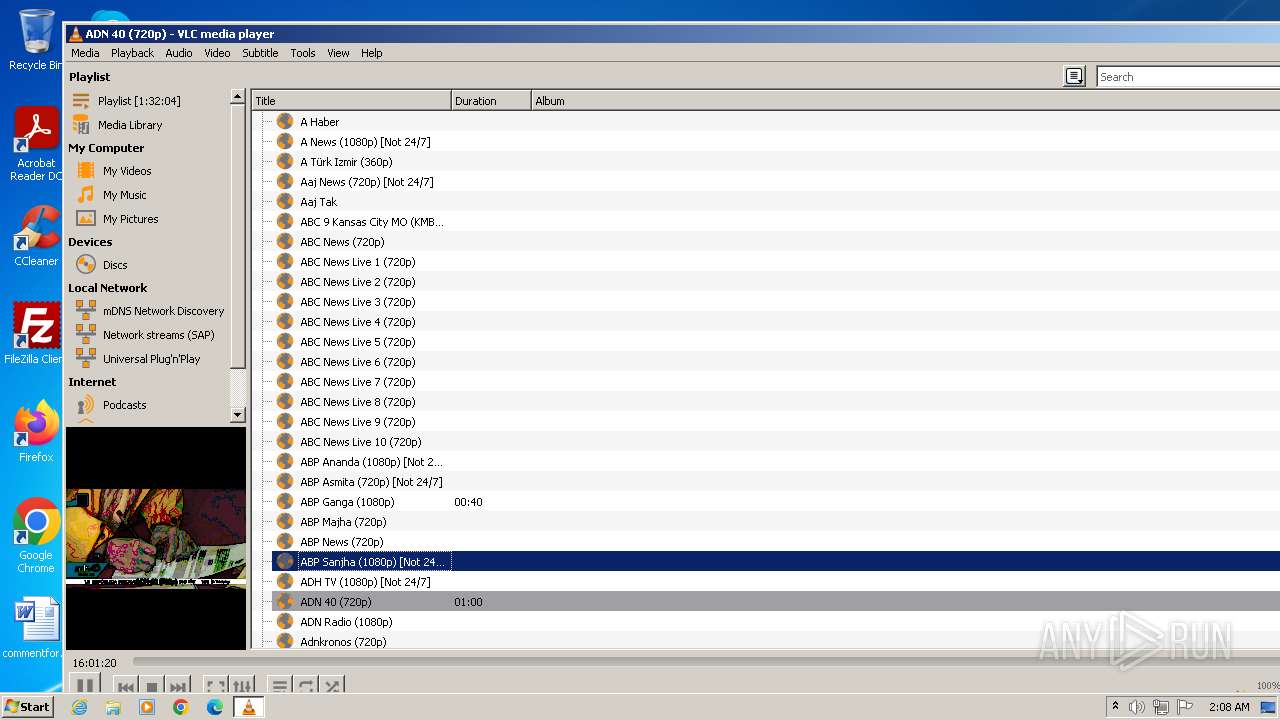Skip to next media in playlist
1280x720 pixels.
click(177, 686)
